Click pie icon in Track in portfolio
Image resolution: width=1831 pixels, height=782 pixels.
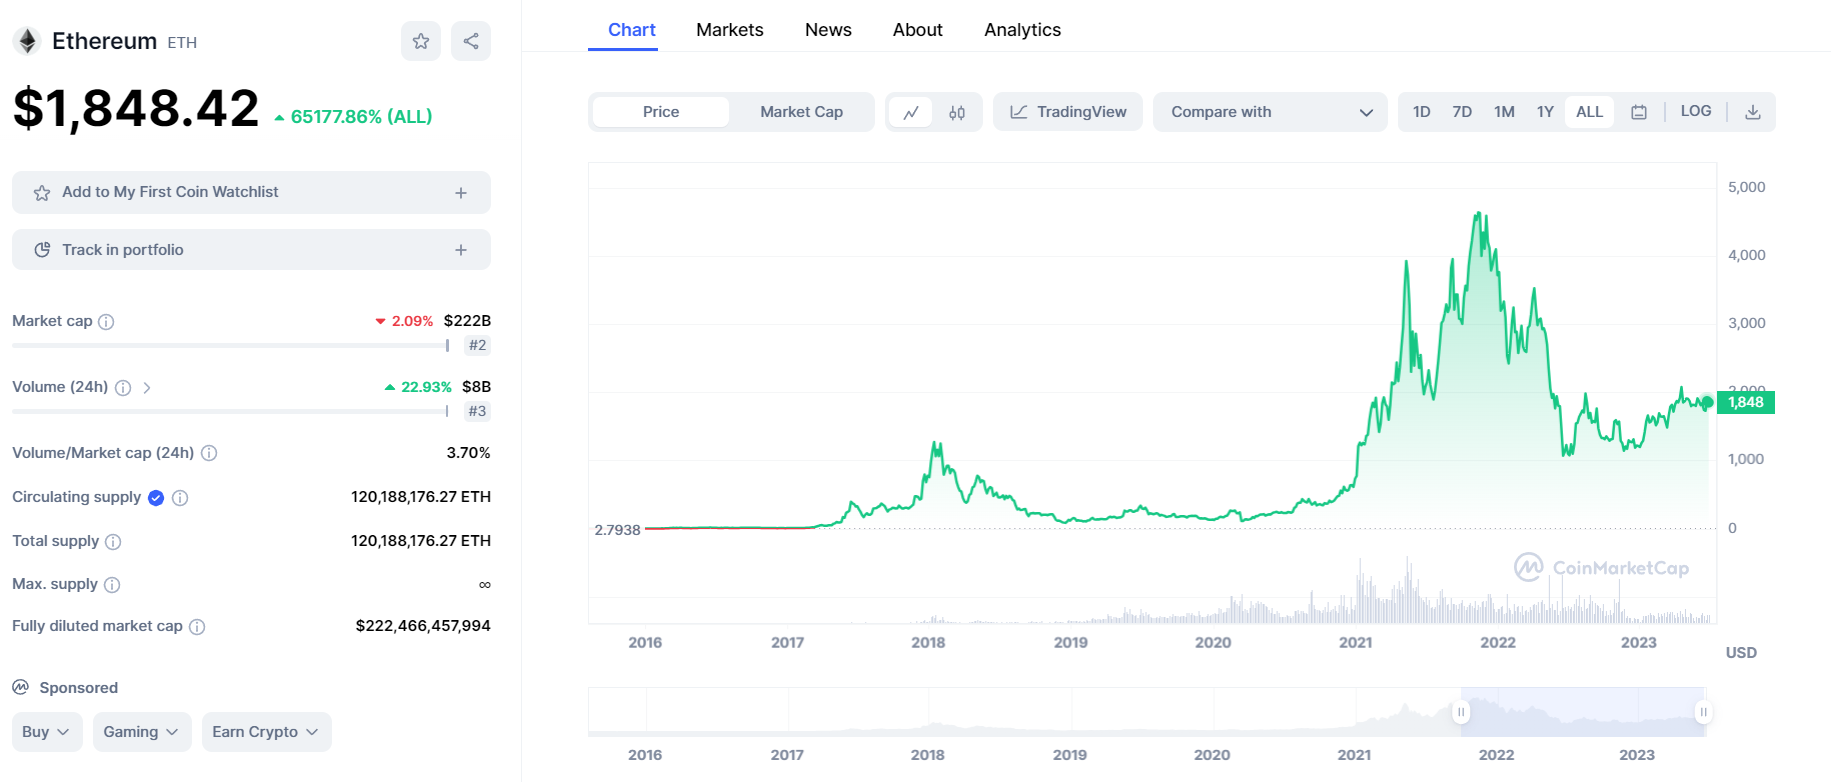click(42, 250)
